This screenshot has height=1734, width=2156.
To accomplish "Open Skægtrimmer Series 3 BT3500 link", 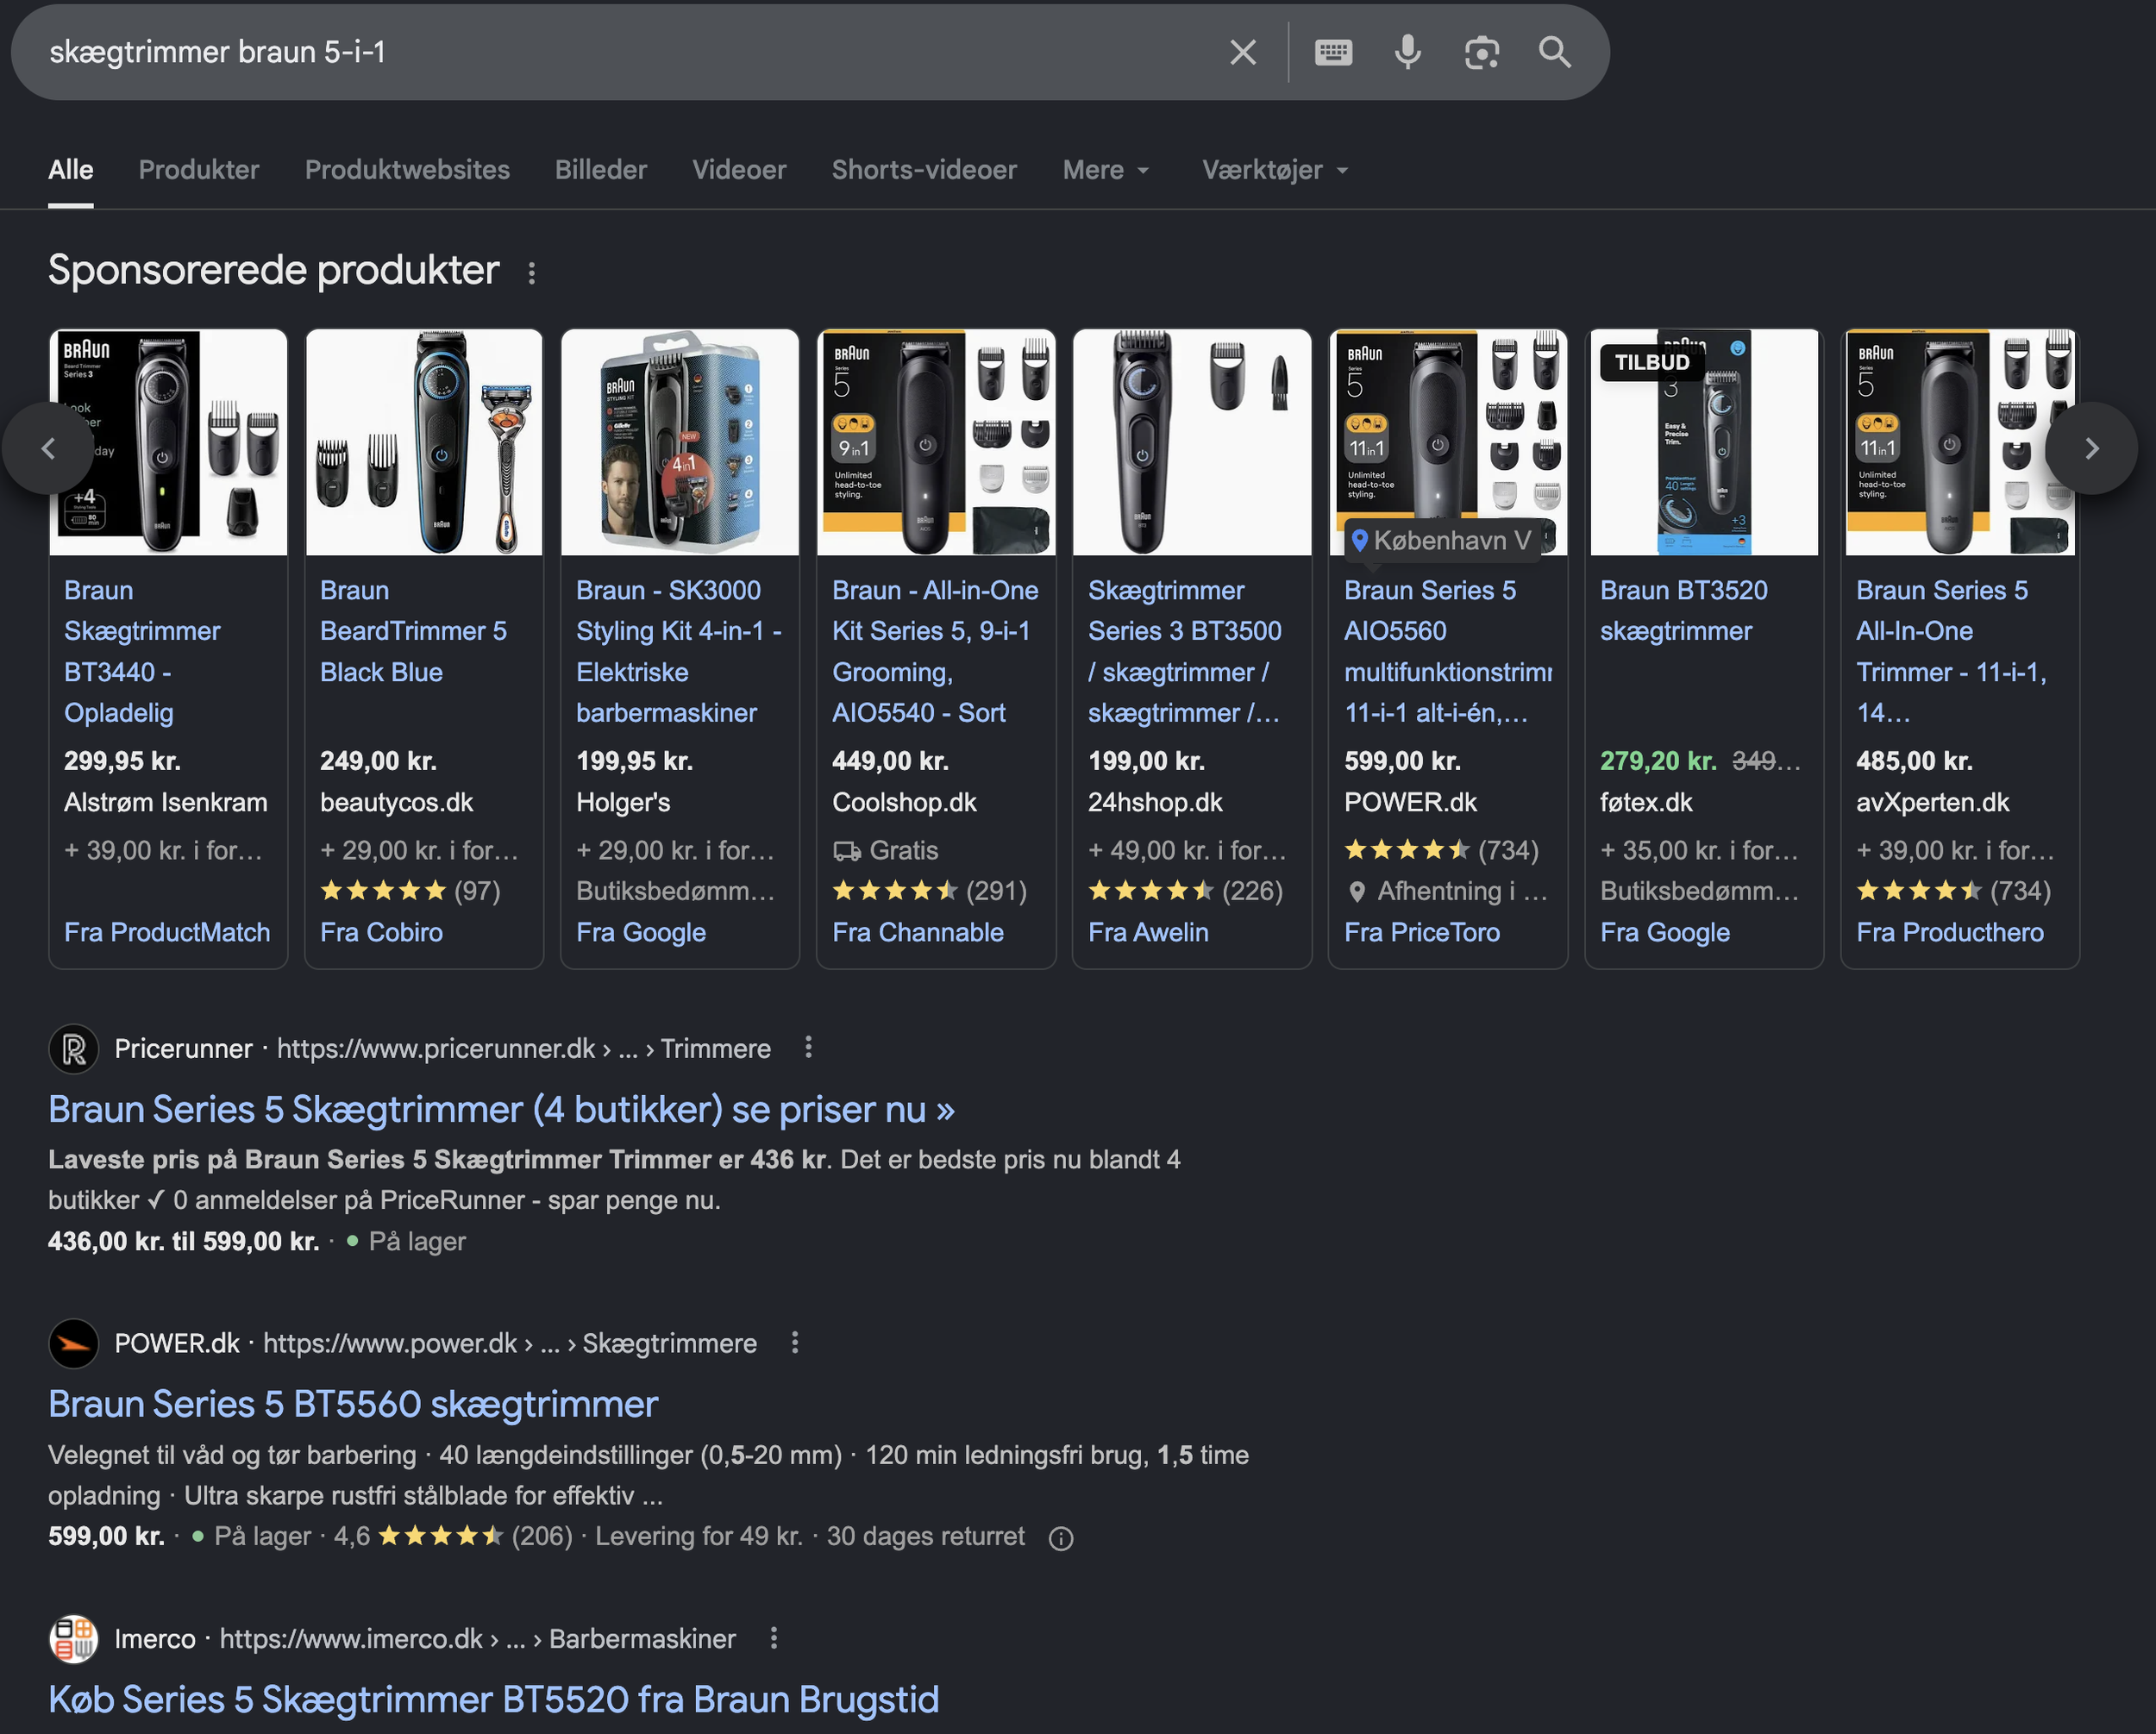I will 1185,651.
